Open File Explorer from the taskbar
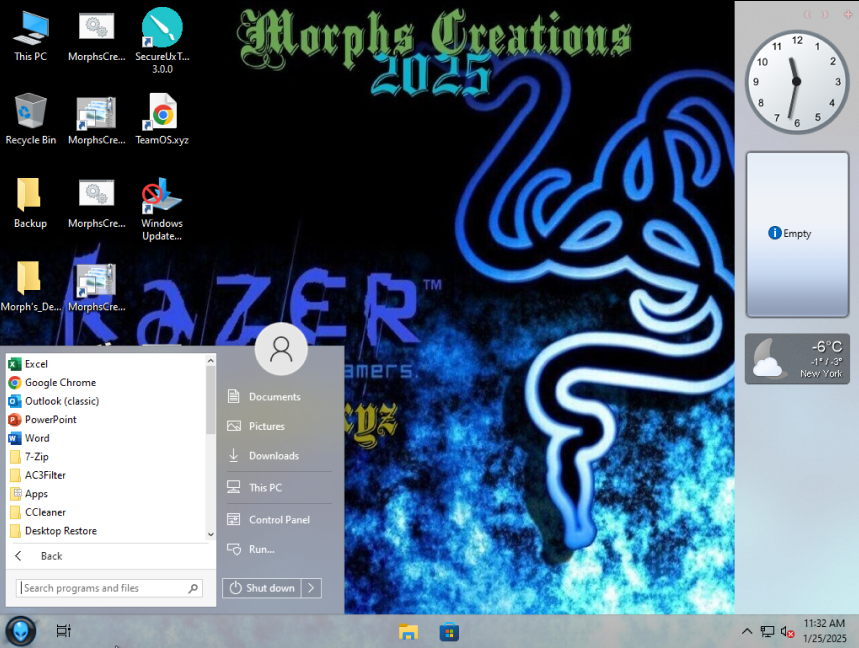 [408, 632]
